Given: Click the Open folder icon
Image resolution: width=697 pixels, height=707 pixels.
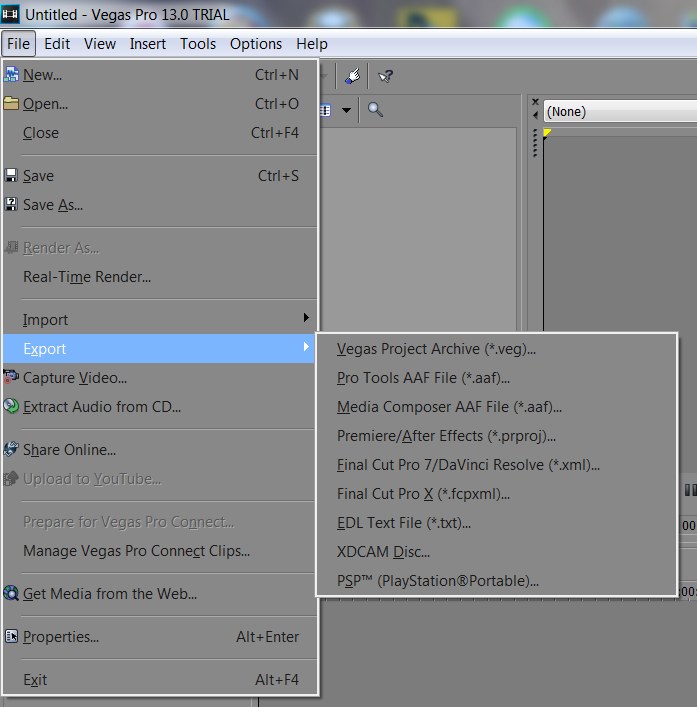Looking at the screenshot, I should 11,104.
